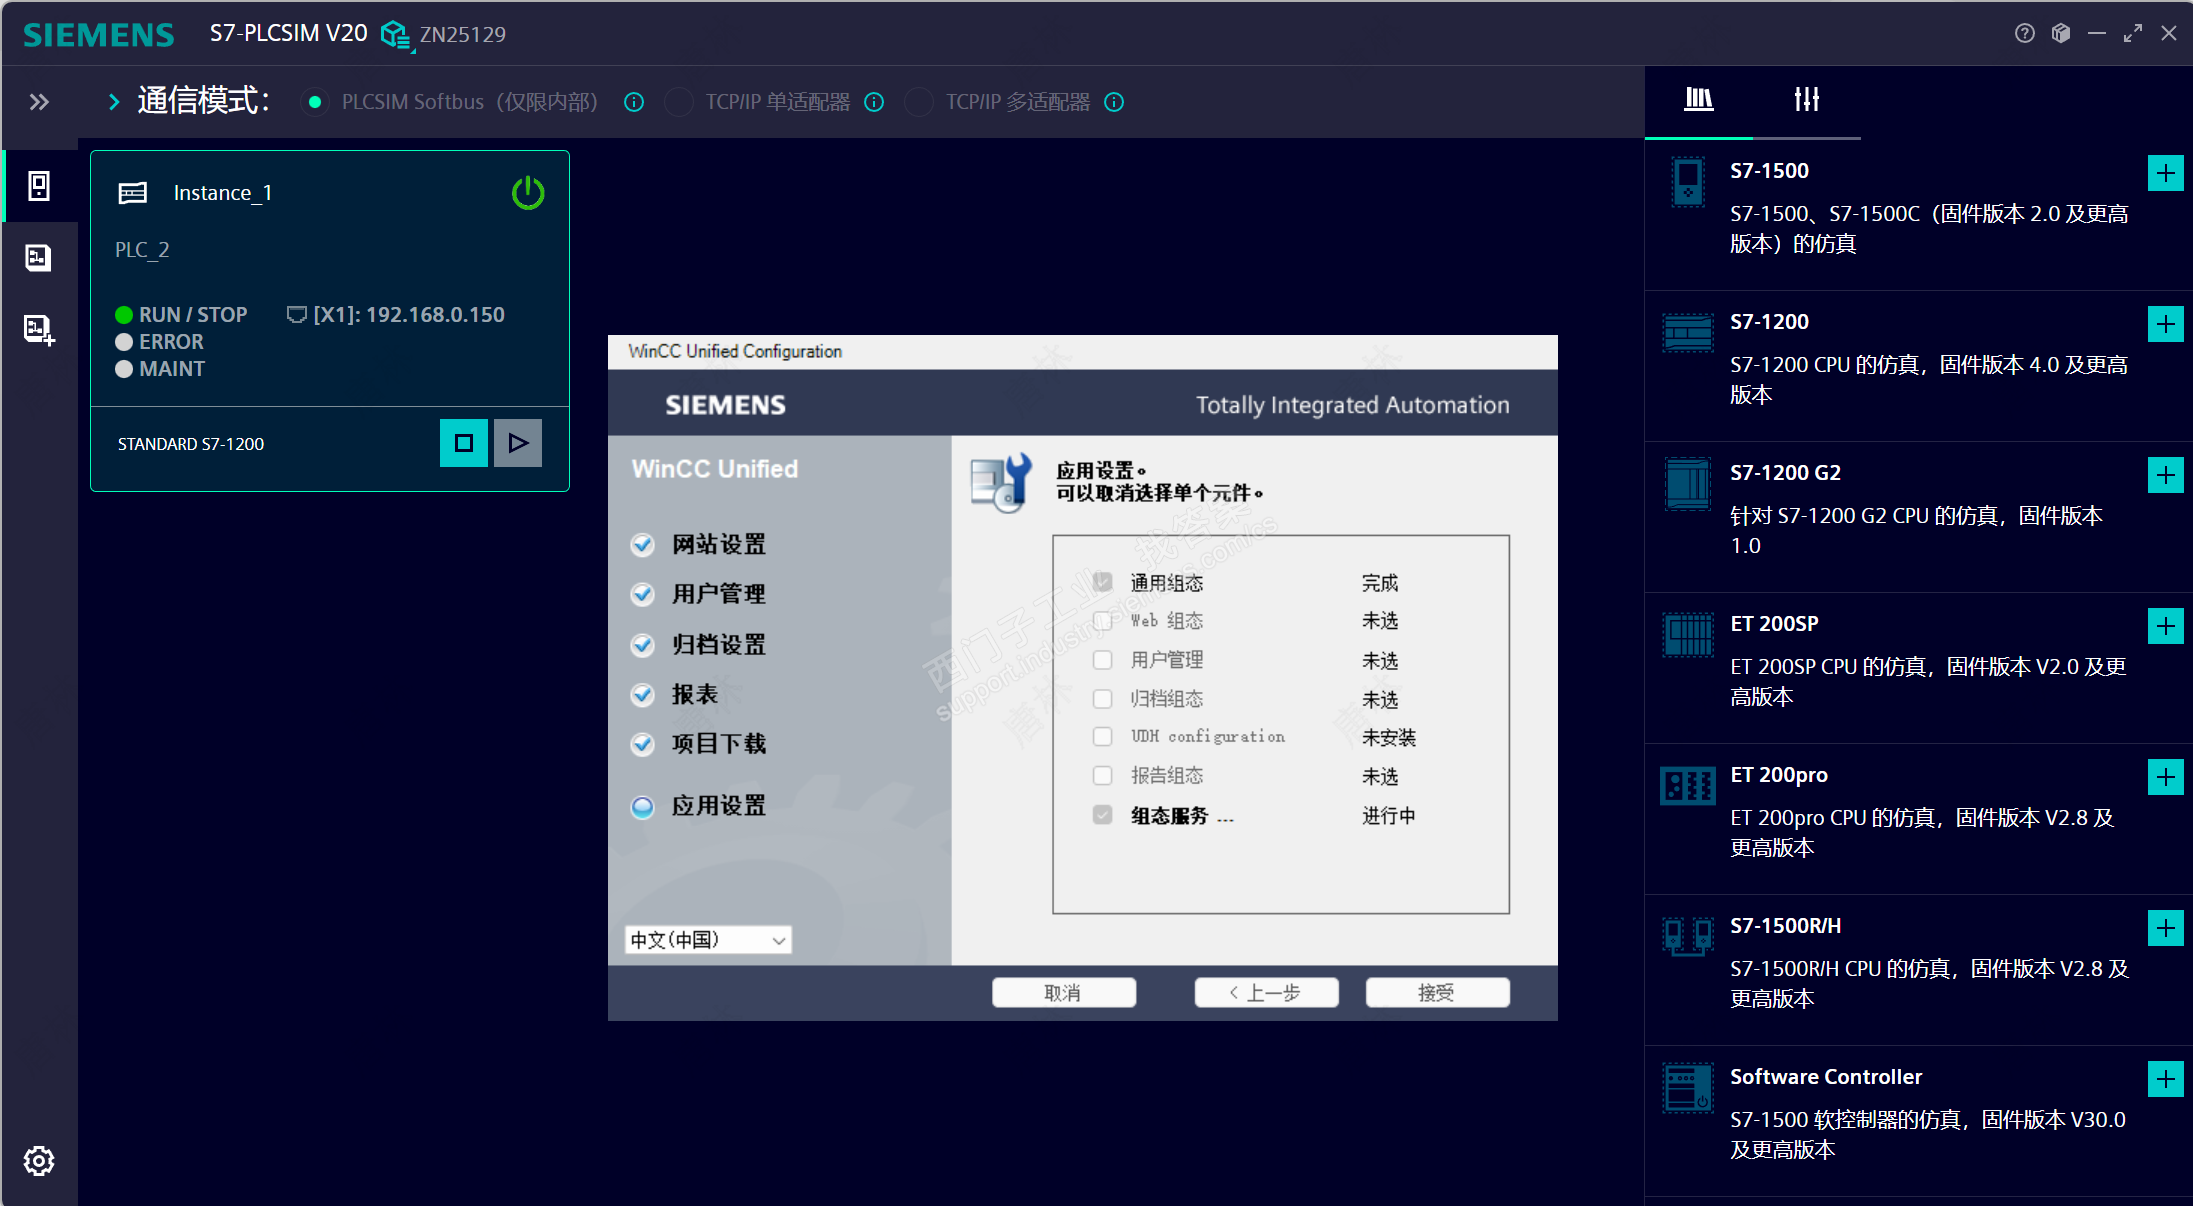Viewport: 2193px width, 1206px height.
Task: Check the 报告组态 checkbox
Action: click(1102, 776)
